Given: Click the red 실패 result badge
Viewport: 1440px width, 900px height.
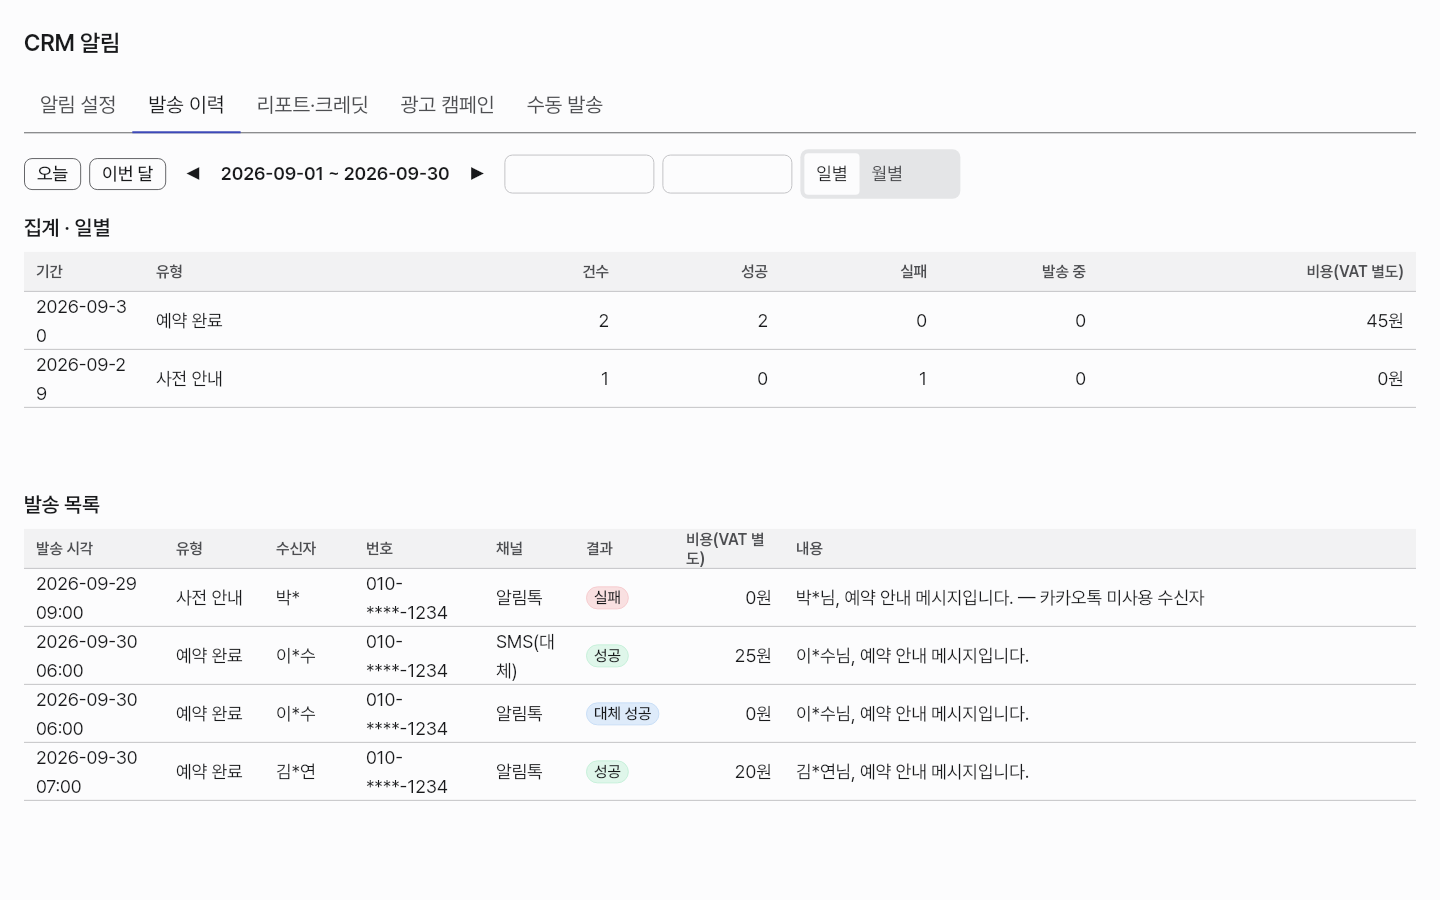Looking at the screenshot, I should point(607,598).
